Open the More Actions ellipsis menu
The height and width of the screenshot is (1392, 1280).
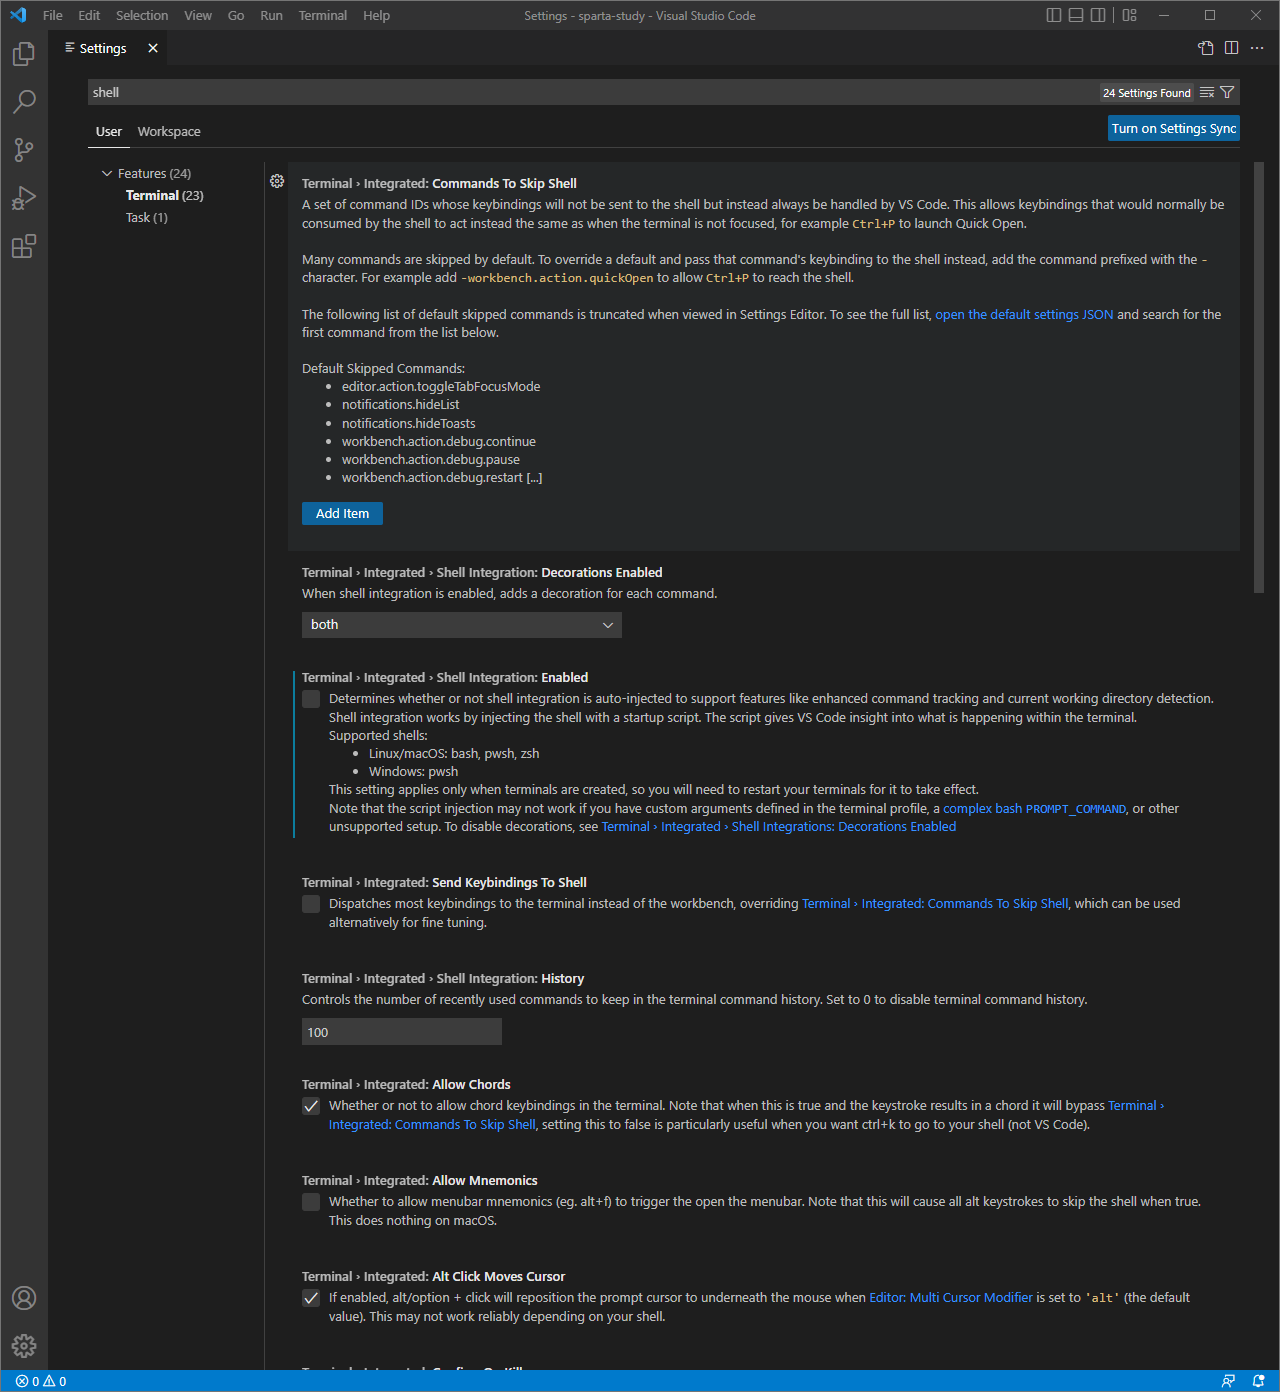1257,48
